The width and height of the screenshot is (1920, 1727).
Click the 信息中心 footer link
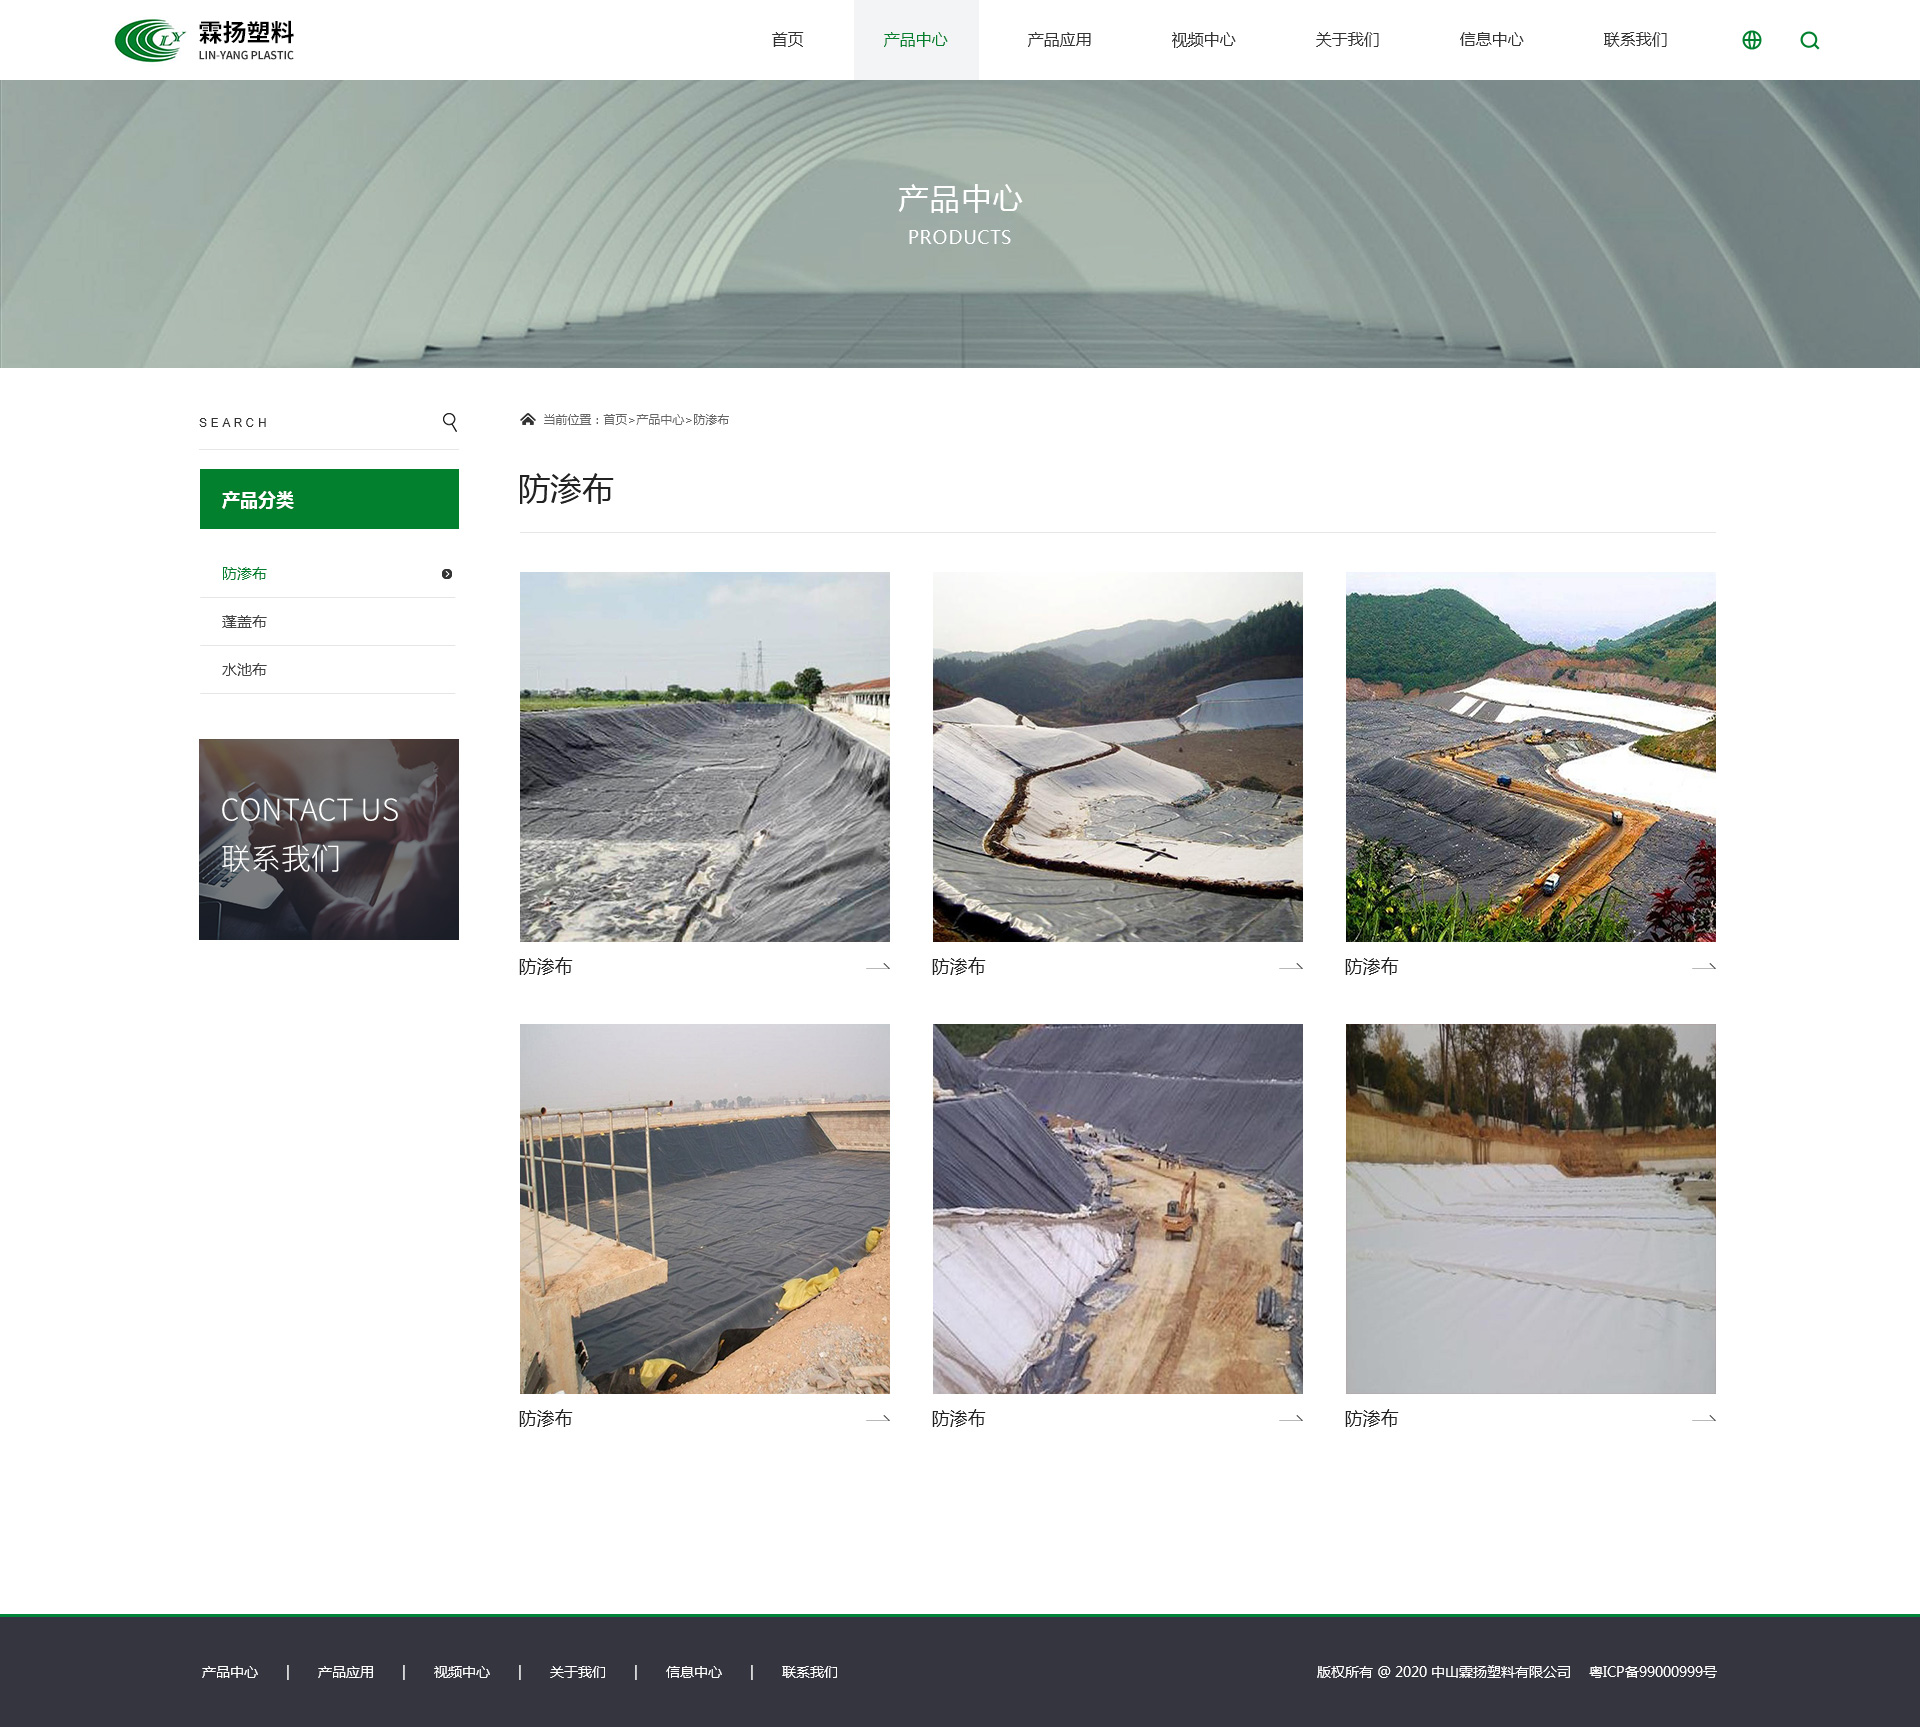coord(693,1672)
